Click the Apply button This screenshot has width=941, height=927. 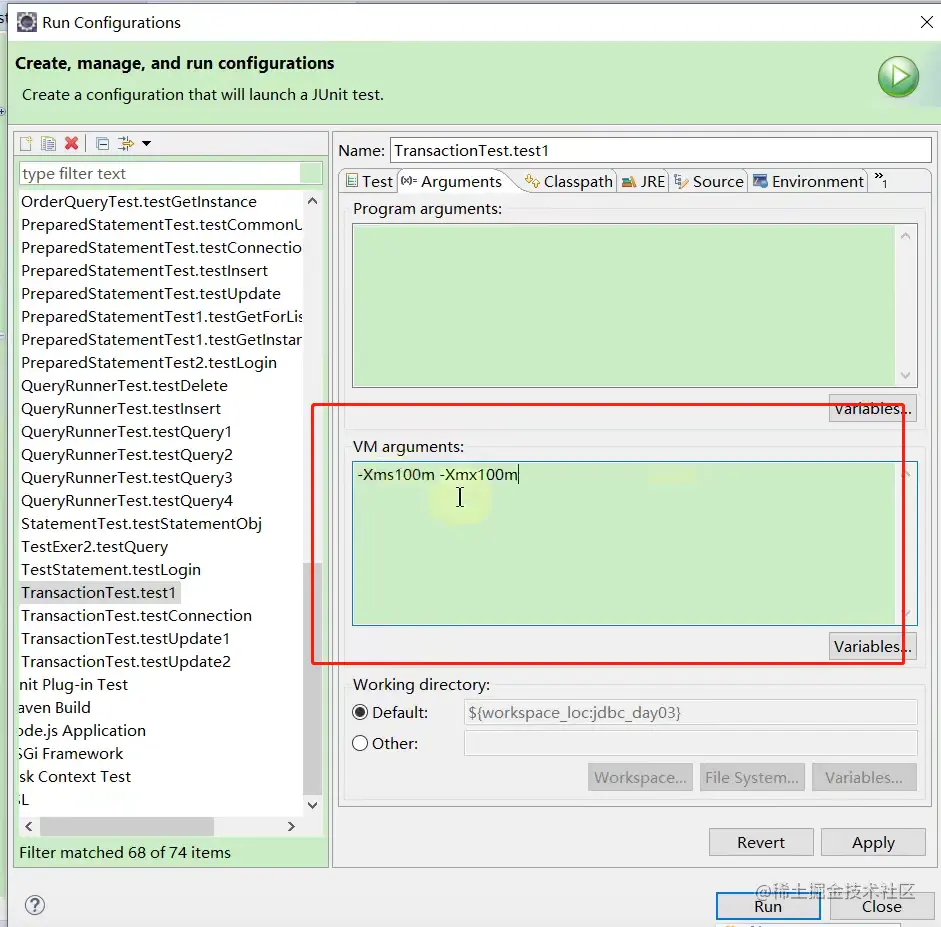coord(873,842)
